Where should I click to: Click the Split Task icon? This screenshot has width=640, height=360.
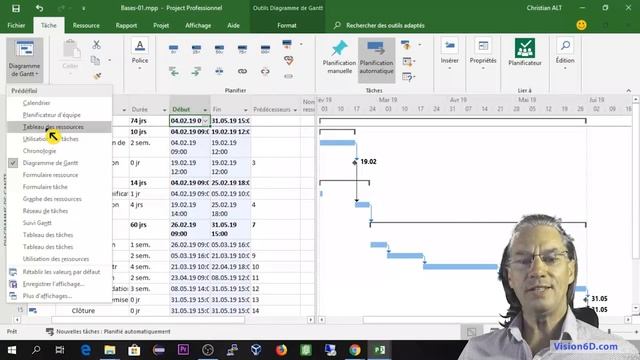pyautogui.click(x=219, y=71)
